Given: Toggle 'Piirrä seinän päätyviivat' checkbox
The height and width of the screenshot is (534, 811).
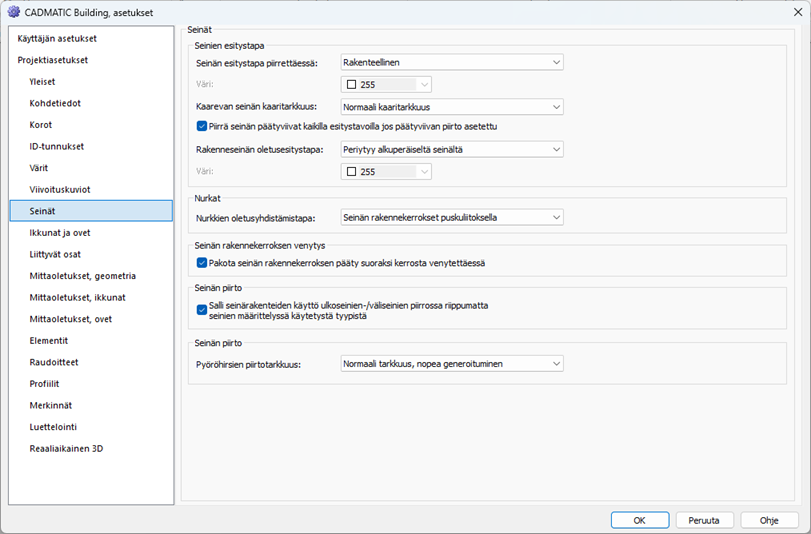Looking at the screenshot, I should tap(203, 126).
